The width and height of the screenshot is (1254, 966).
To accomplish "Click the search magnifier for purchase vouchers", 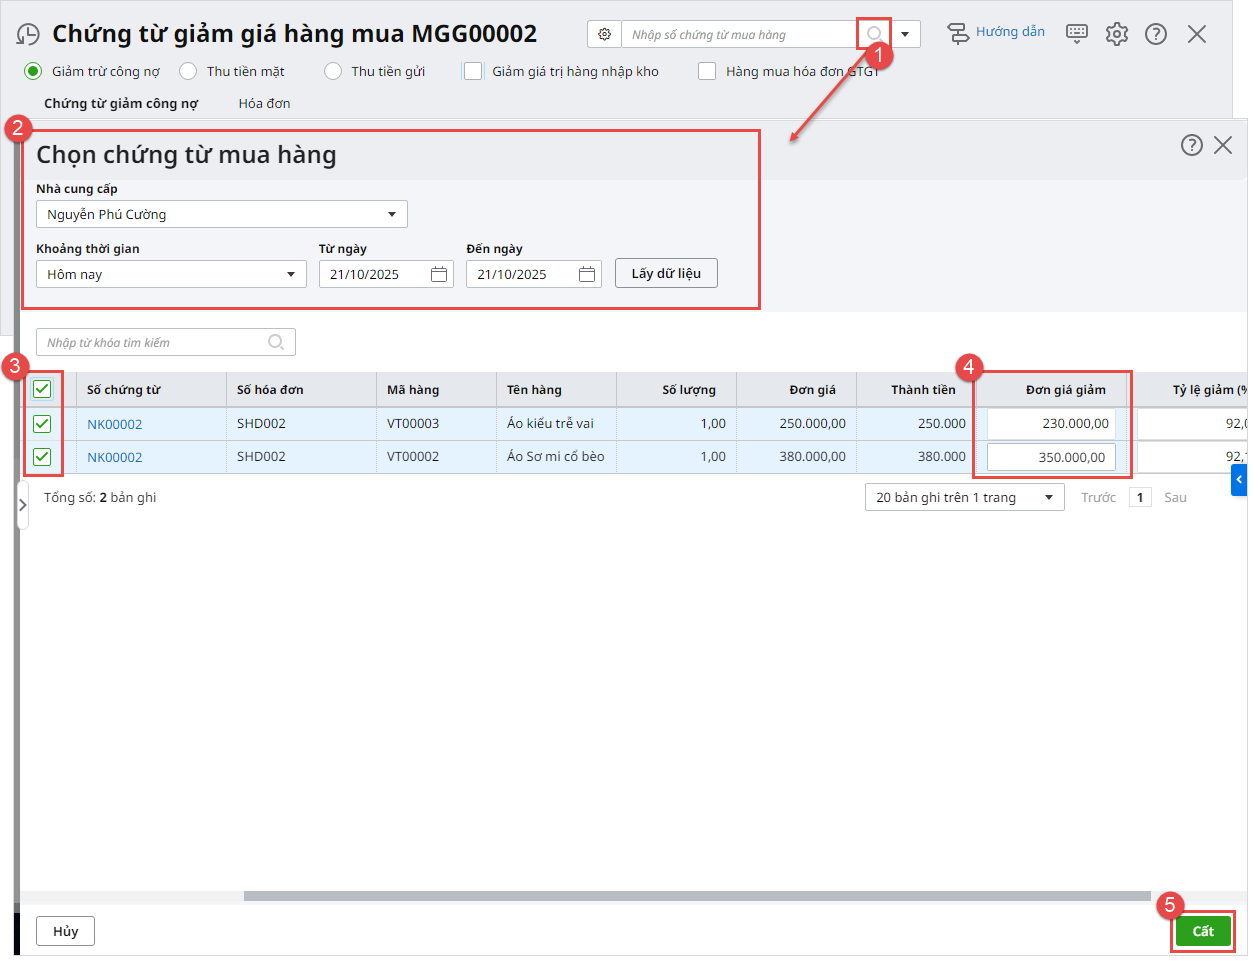I will [873, 34].
